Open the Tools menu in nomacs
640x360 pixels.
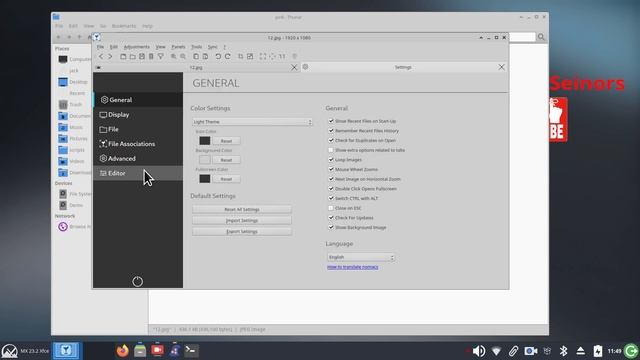[x=197, y=47]
